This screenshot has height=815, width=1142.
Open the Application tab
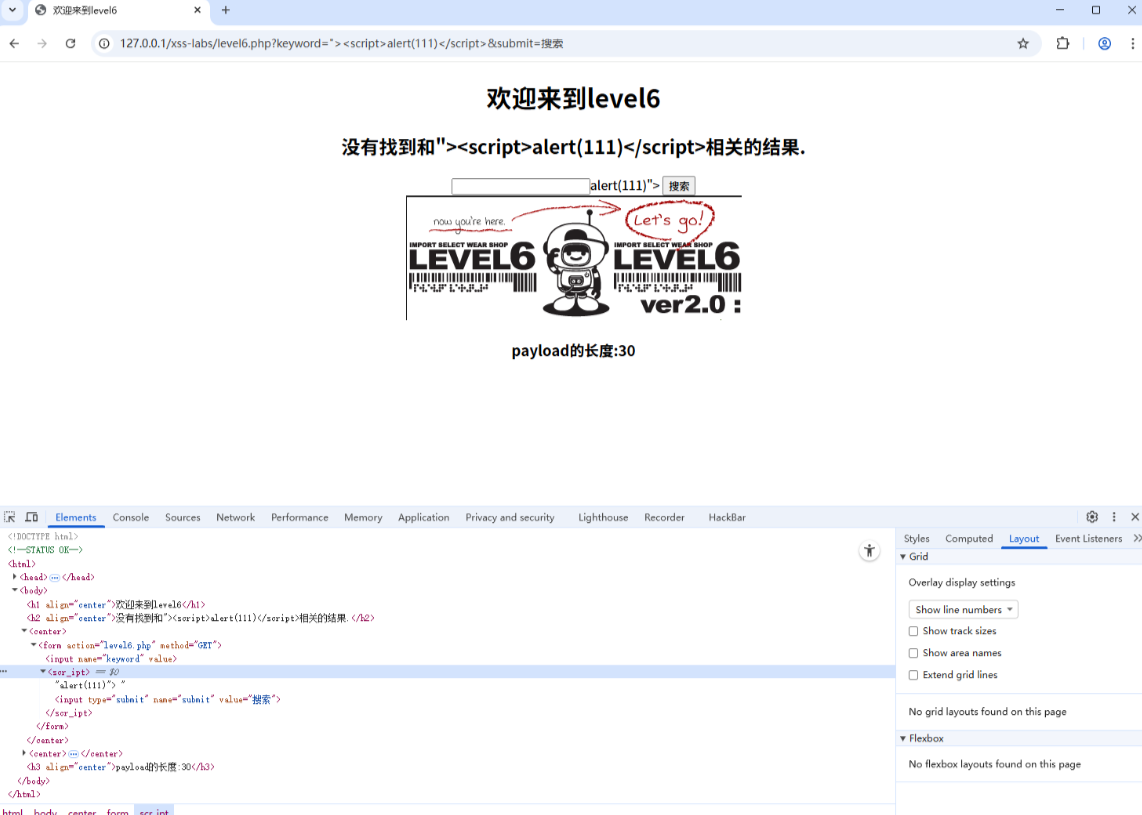pos(423,517)
